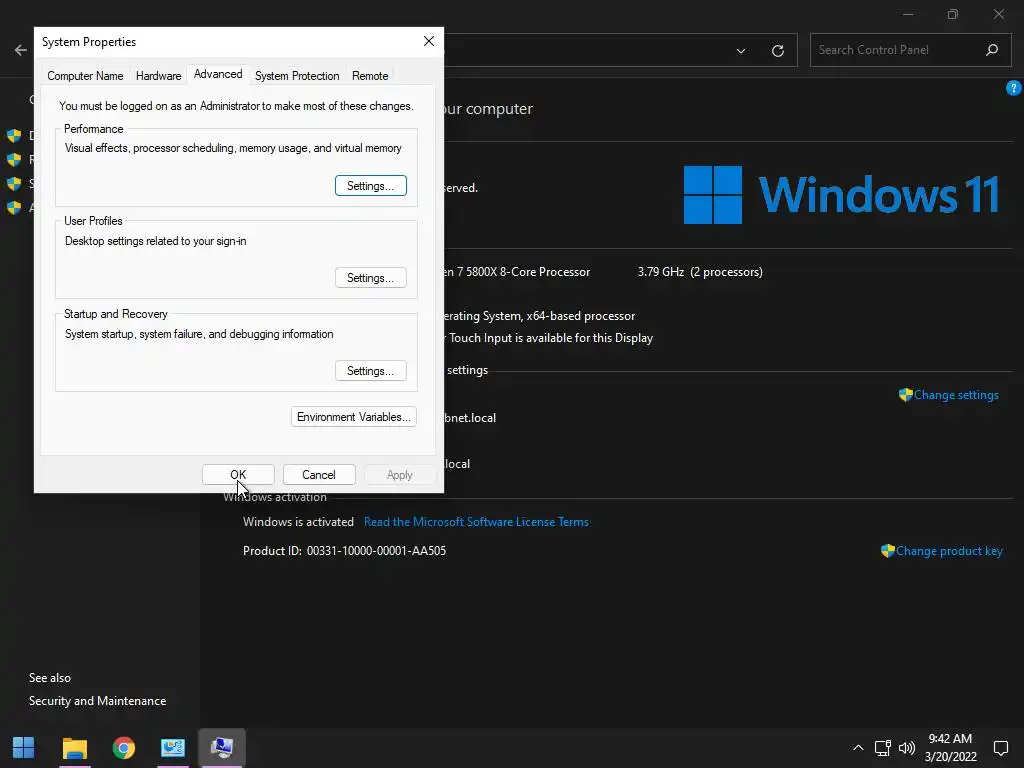Open Security and Maintenance link
The height and width of the screenshot is (768, 1024).
(x=97, y=701)
